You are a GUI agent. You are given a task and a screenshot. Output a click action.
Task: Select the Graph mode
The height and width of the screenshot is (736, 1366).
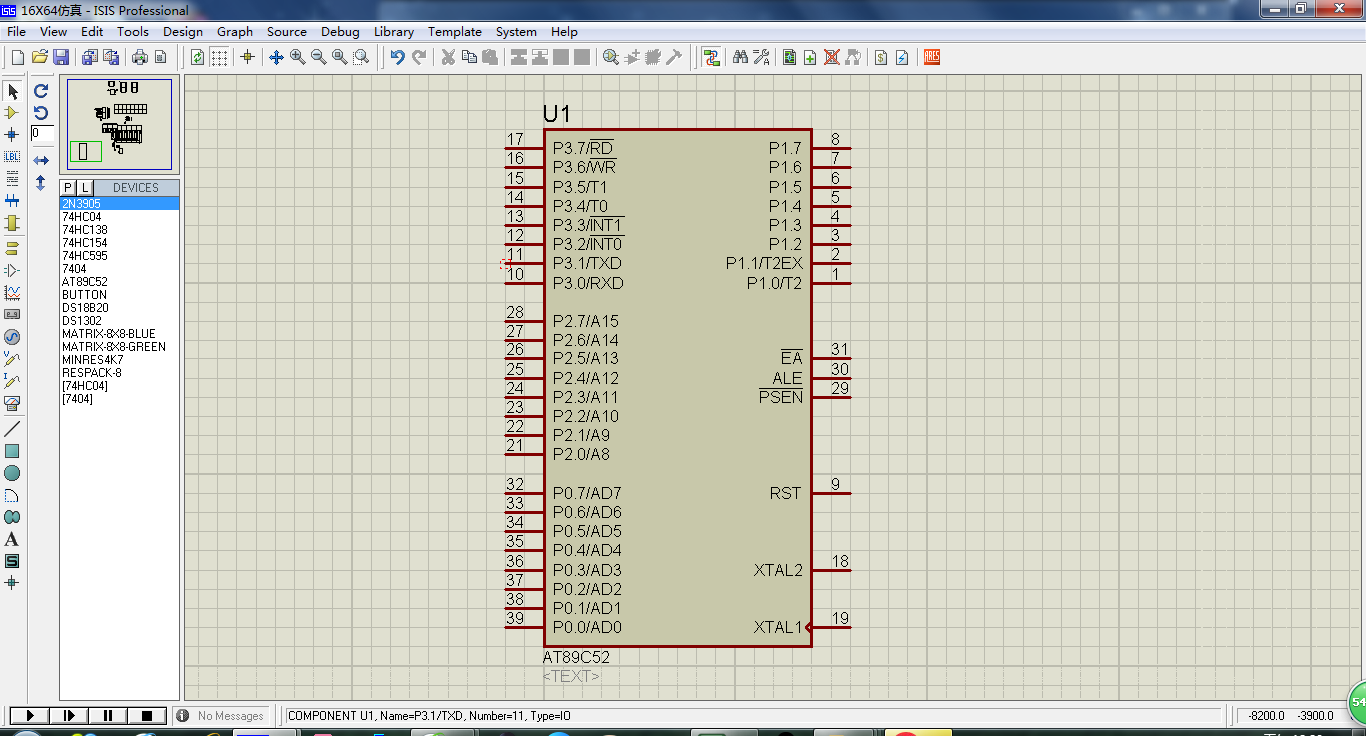(x=12, y=292)
